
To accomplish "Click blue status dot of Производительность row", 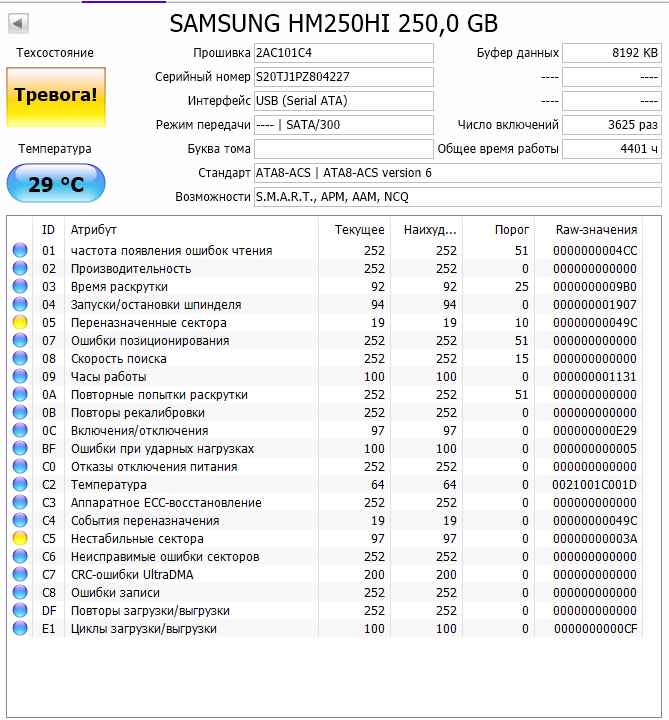I will click(x=20, y=268).
